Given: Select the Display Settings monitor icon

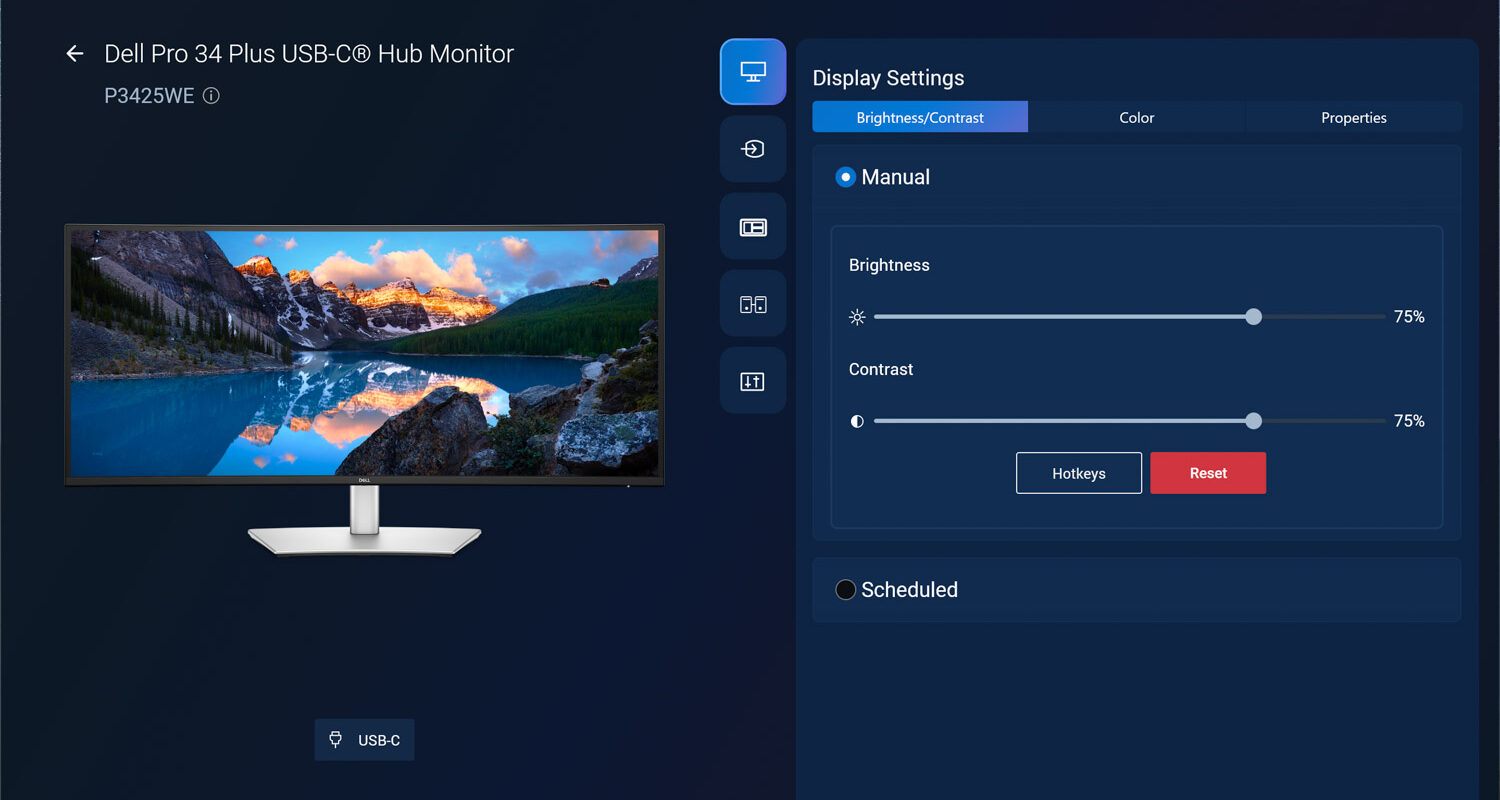Looking at the screenshot, I should [753, 72].
